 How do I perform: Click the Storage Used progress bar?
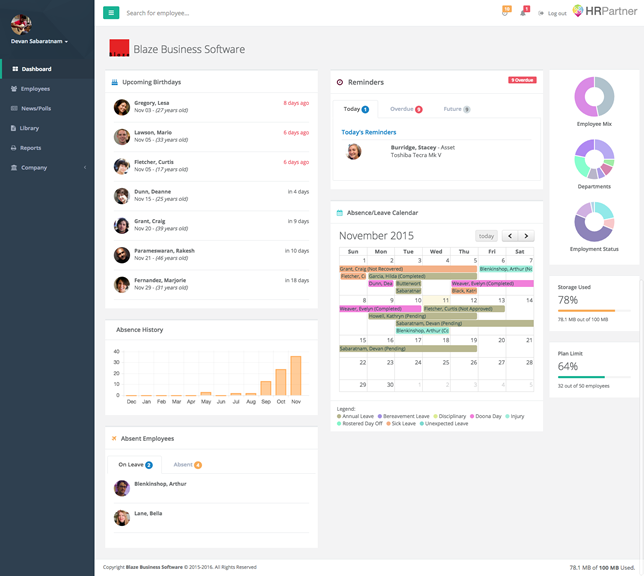(x=594, y=311)
